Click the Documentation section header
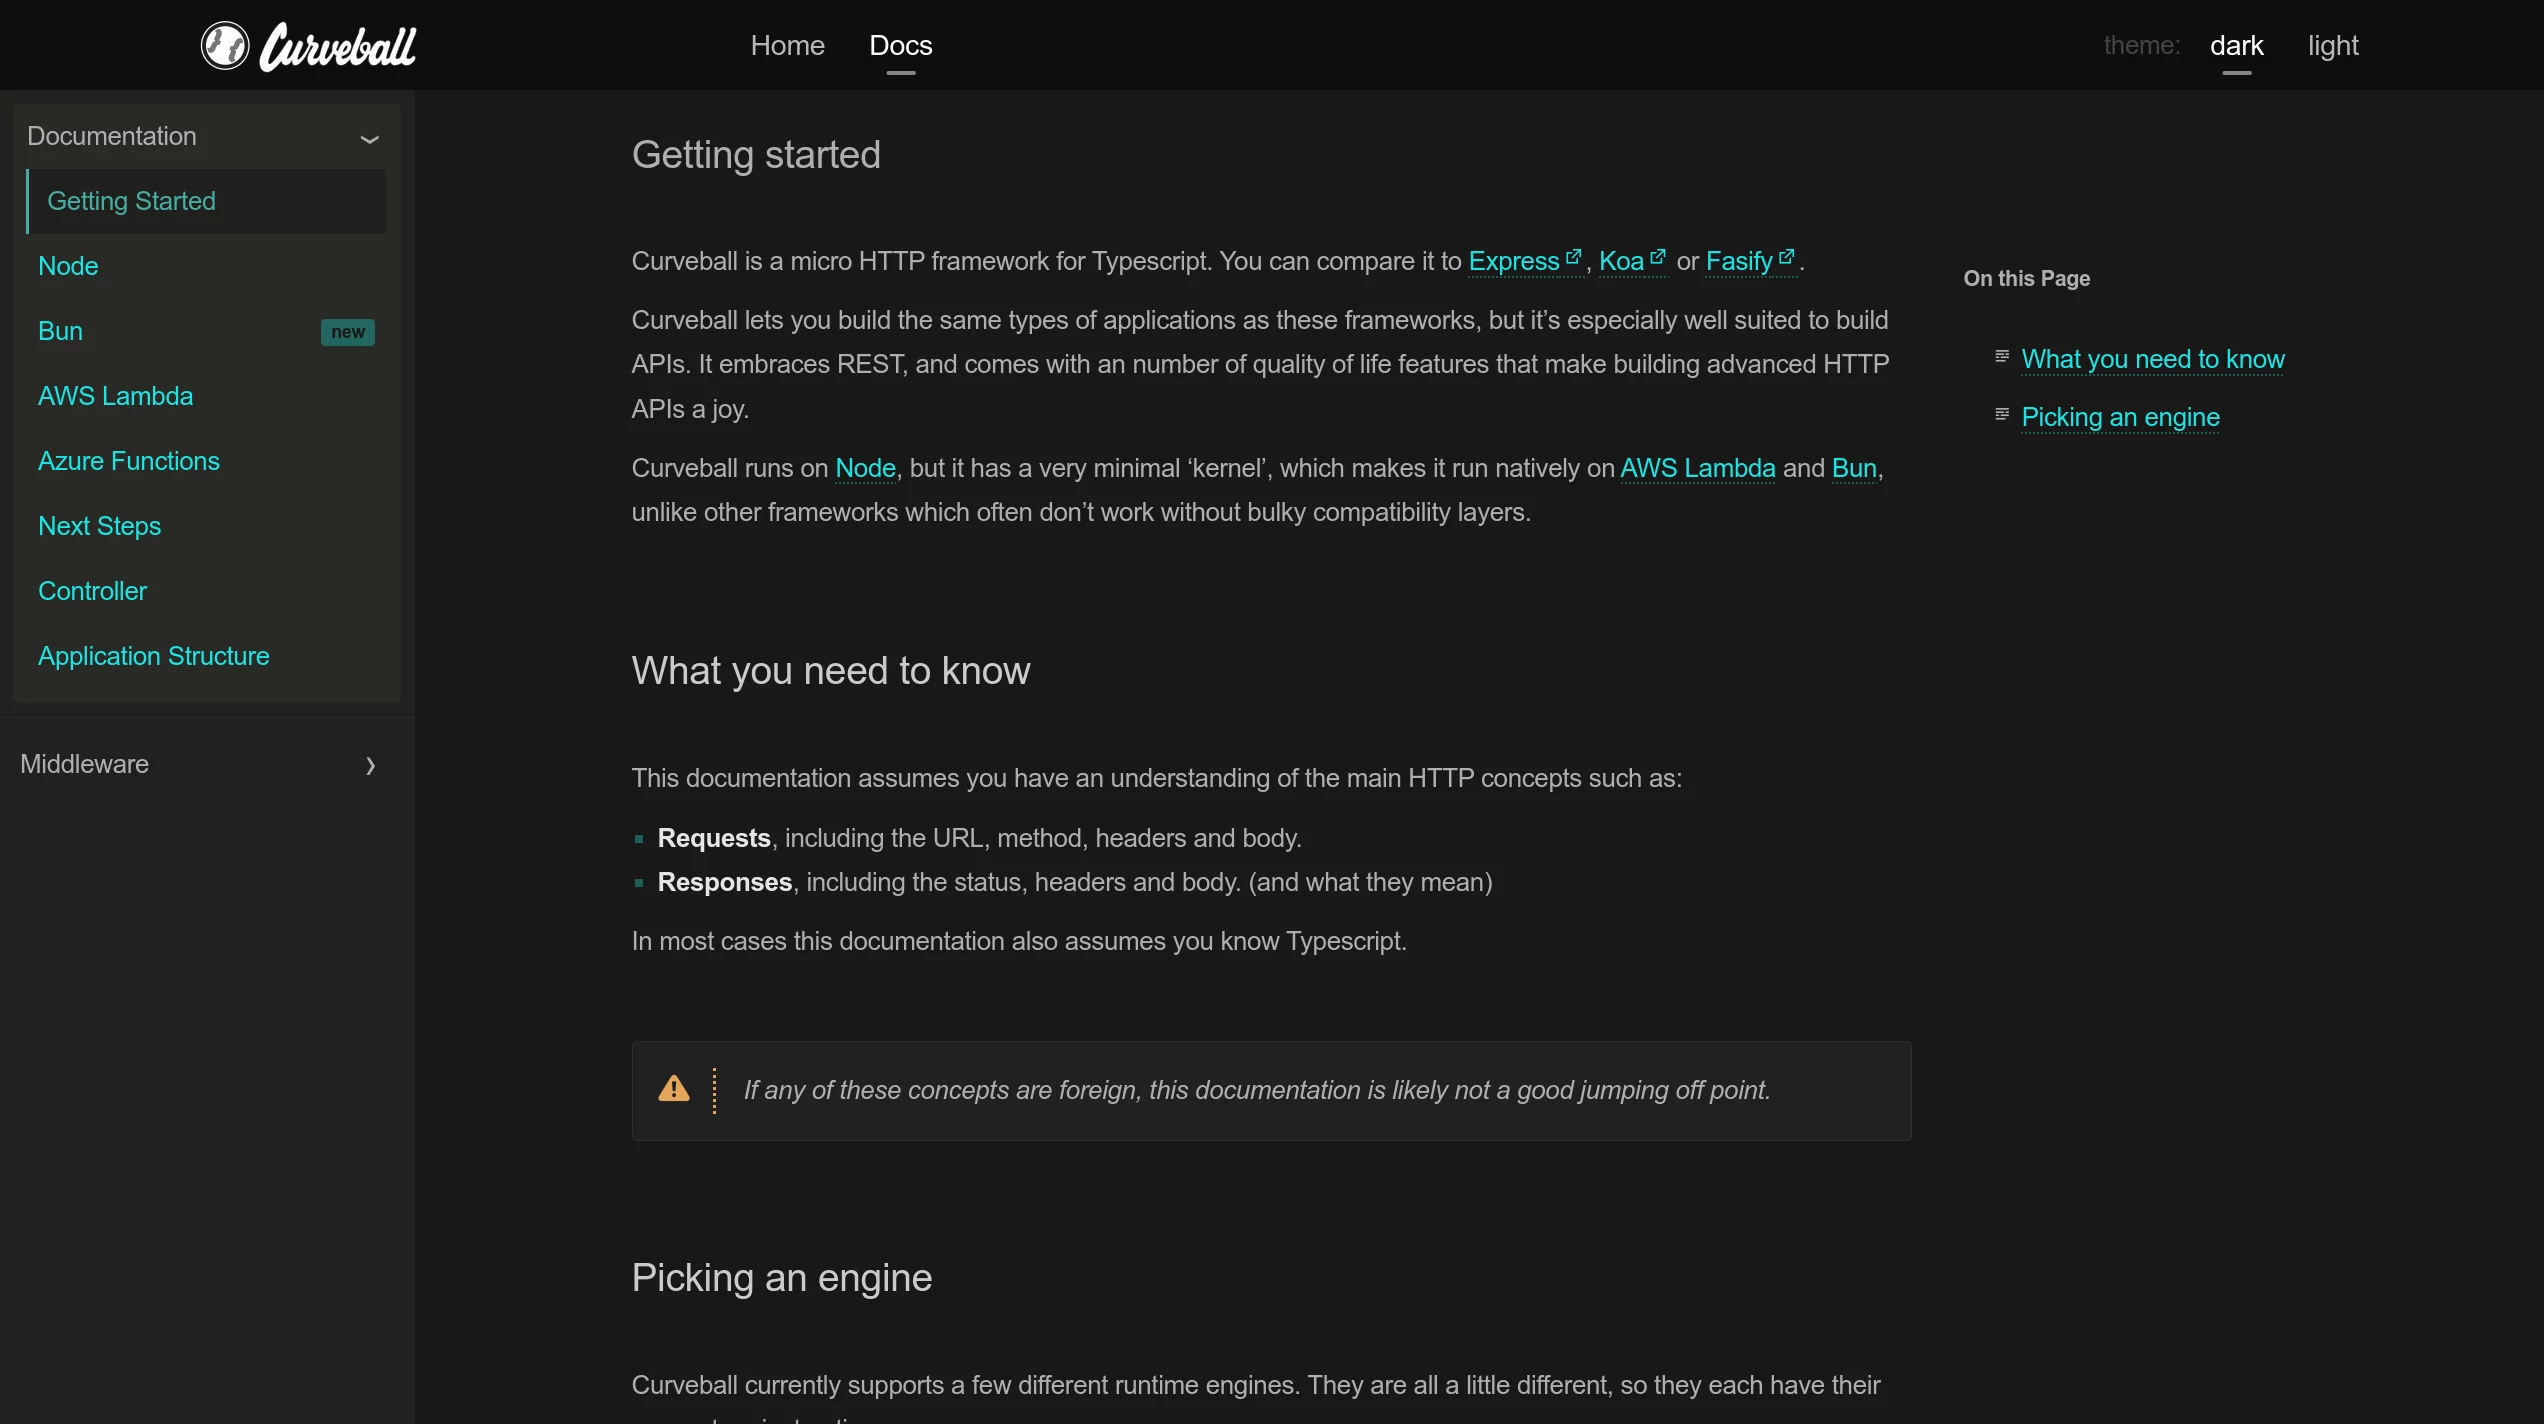Viewport: 2544px width, 1424px height. 112,137
